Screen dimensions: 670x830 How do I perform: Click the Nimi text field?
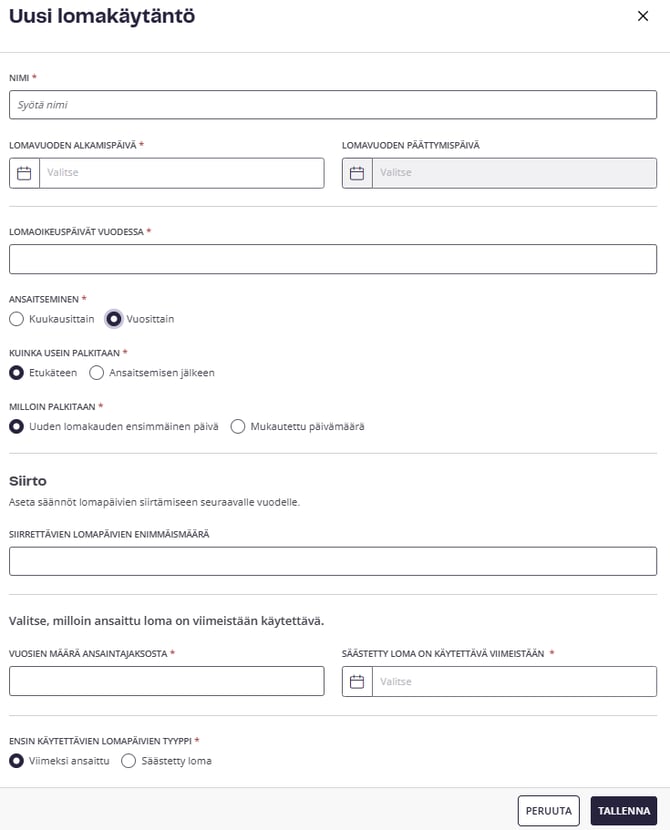[333, 105]
